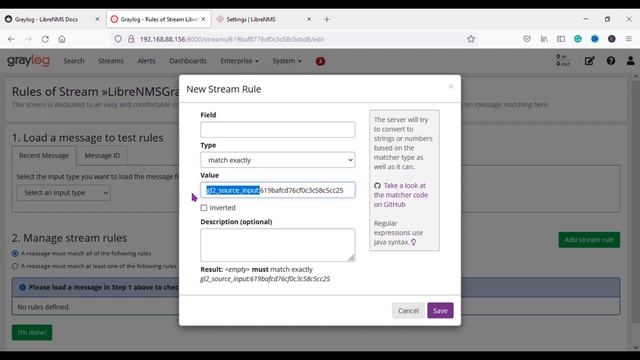
Task: Reload the current page
Action: [45, 39]
